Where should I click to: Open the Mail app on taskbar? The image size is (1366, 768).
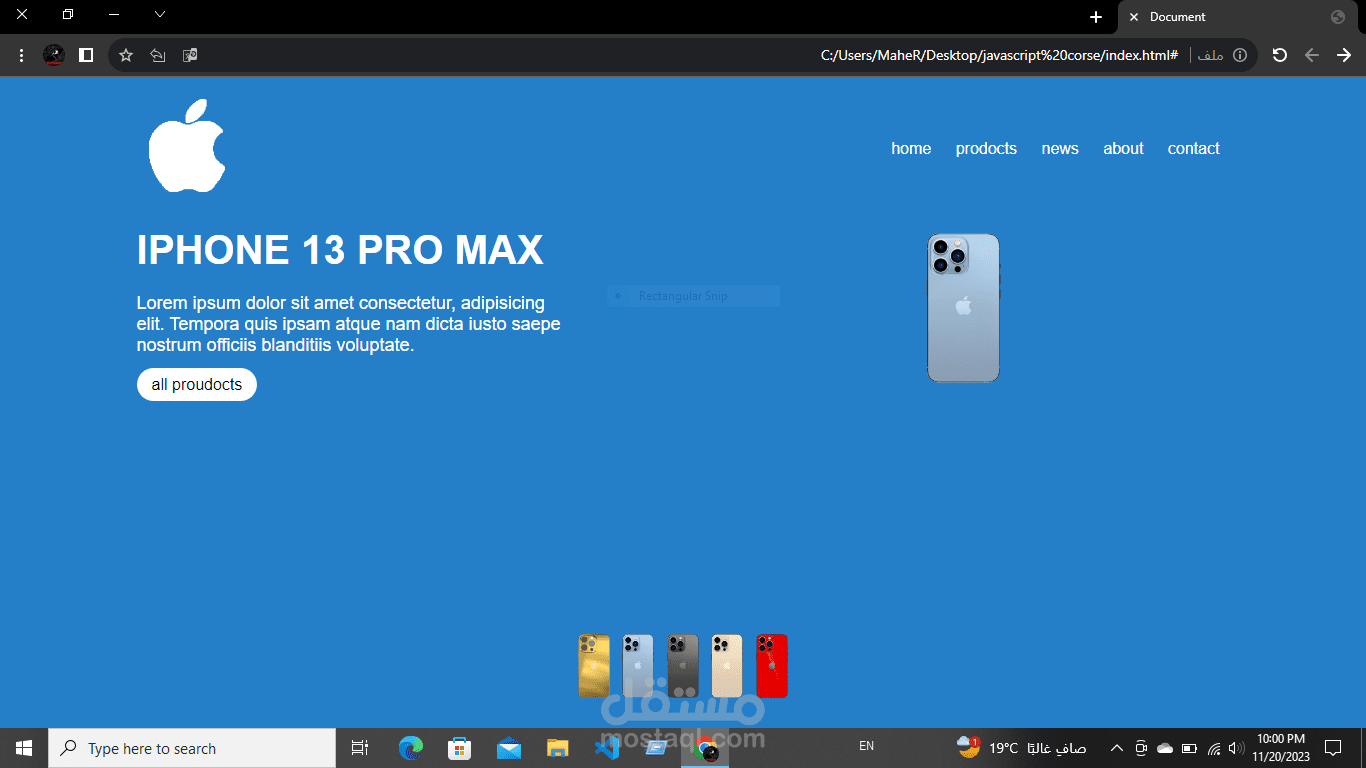[x=509, y=748]
